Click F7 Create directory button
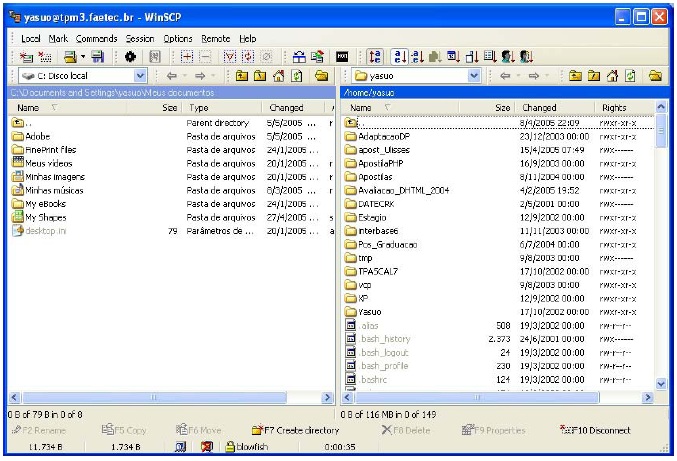Screen dimensions: 677x461 point(296,430)
